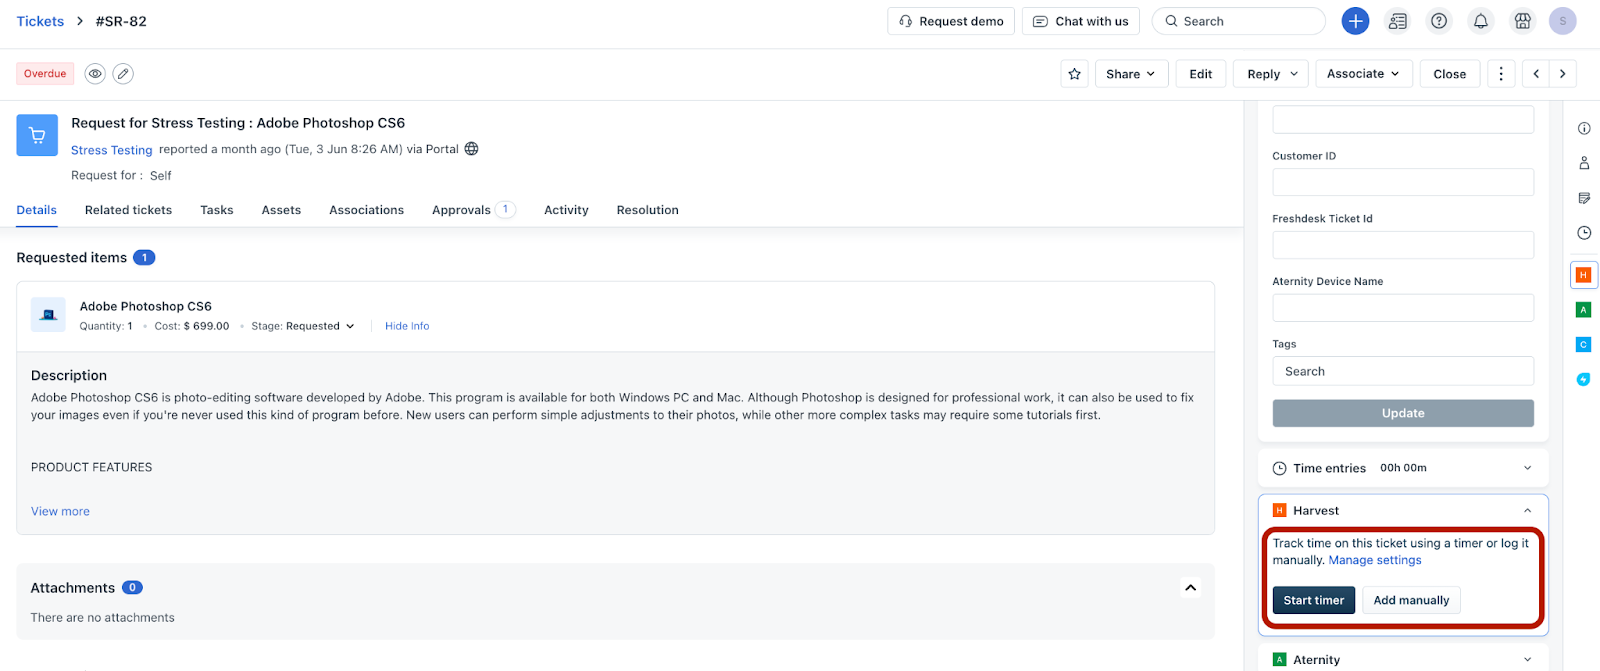Click the Close ticket button
The image size is (1600, 671).
coord(1449,74)
